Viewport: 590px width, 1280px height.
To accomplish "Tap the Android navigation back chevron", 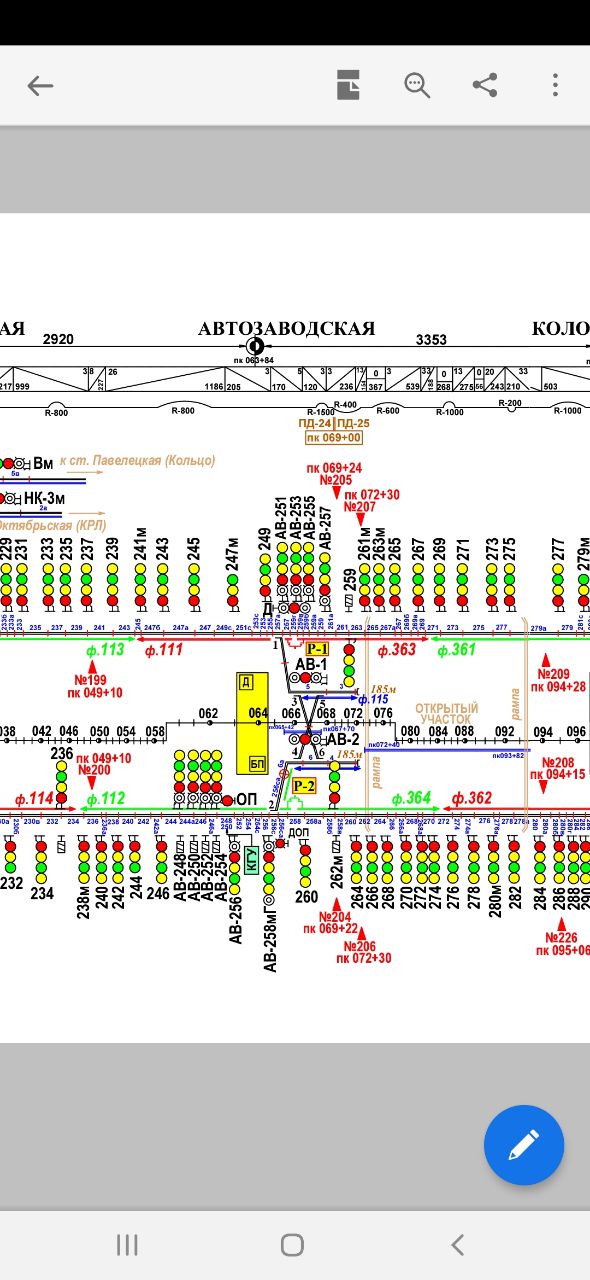I will 457,1244.
